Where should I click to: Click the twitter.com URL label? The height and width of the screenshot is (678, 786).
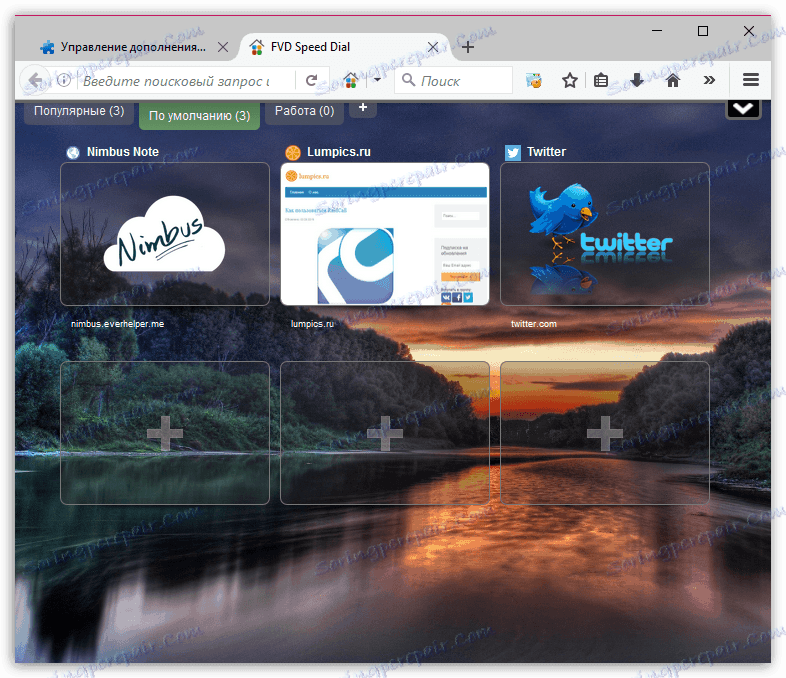point(534,324)
